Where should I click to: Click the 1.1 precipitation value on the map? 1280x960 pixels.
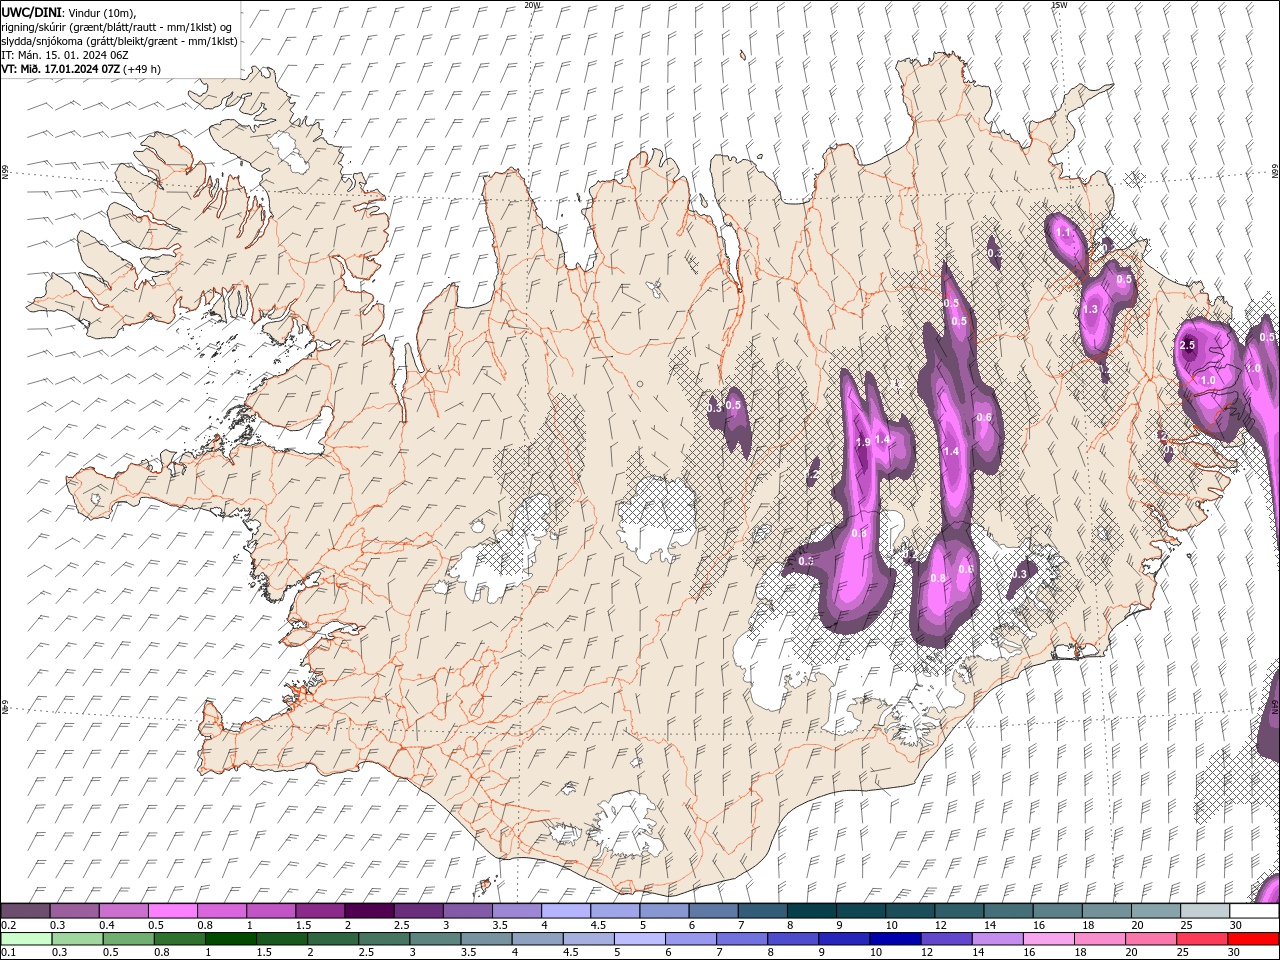[1063, 232]
